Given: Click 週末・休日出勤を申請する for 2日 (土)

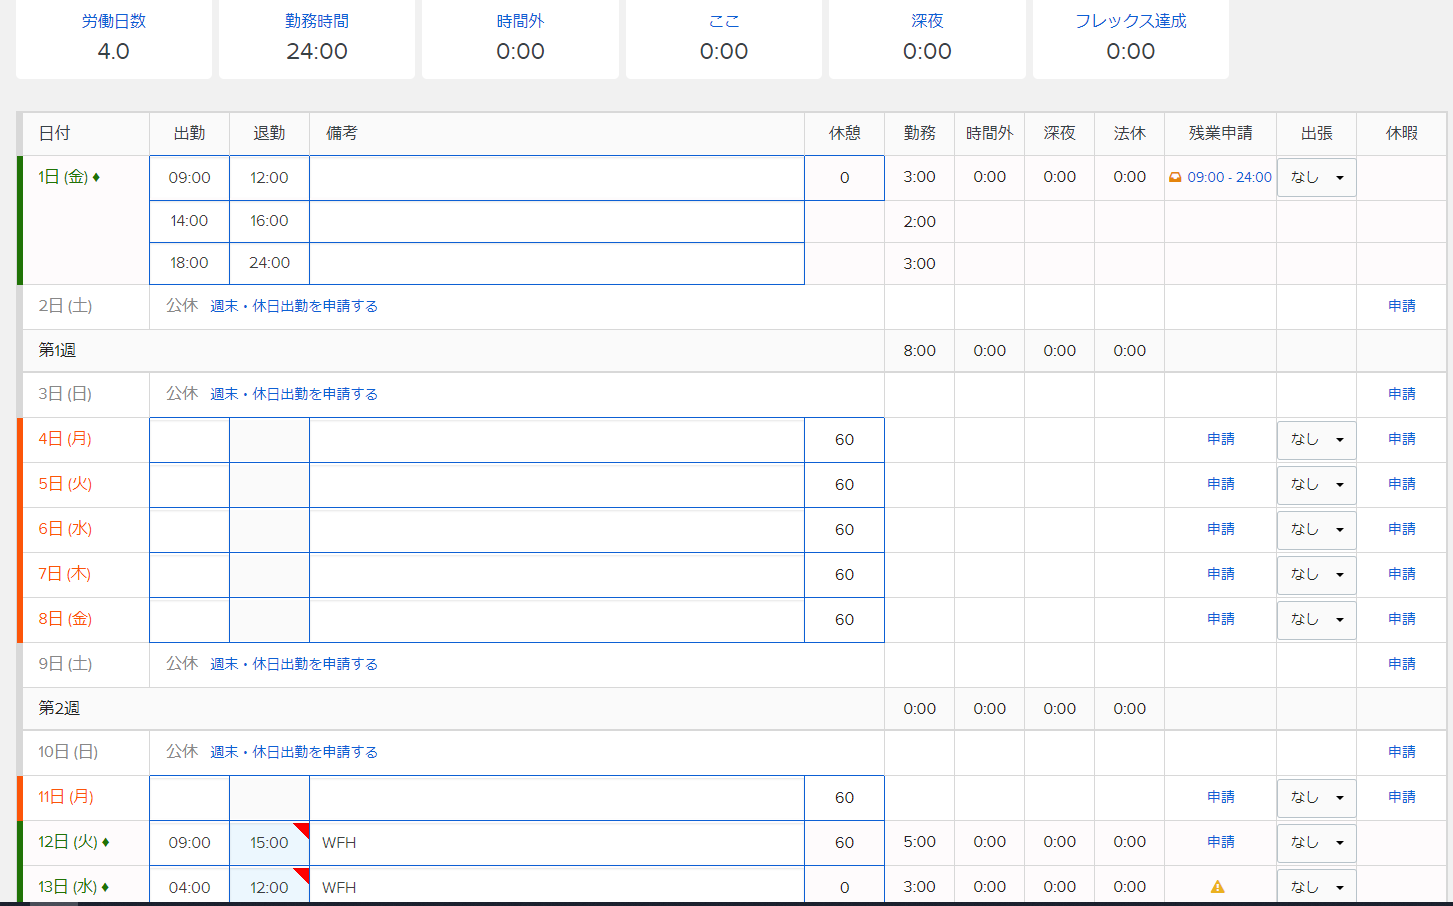Looking at the screenshot, I should click(294, 306).
